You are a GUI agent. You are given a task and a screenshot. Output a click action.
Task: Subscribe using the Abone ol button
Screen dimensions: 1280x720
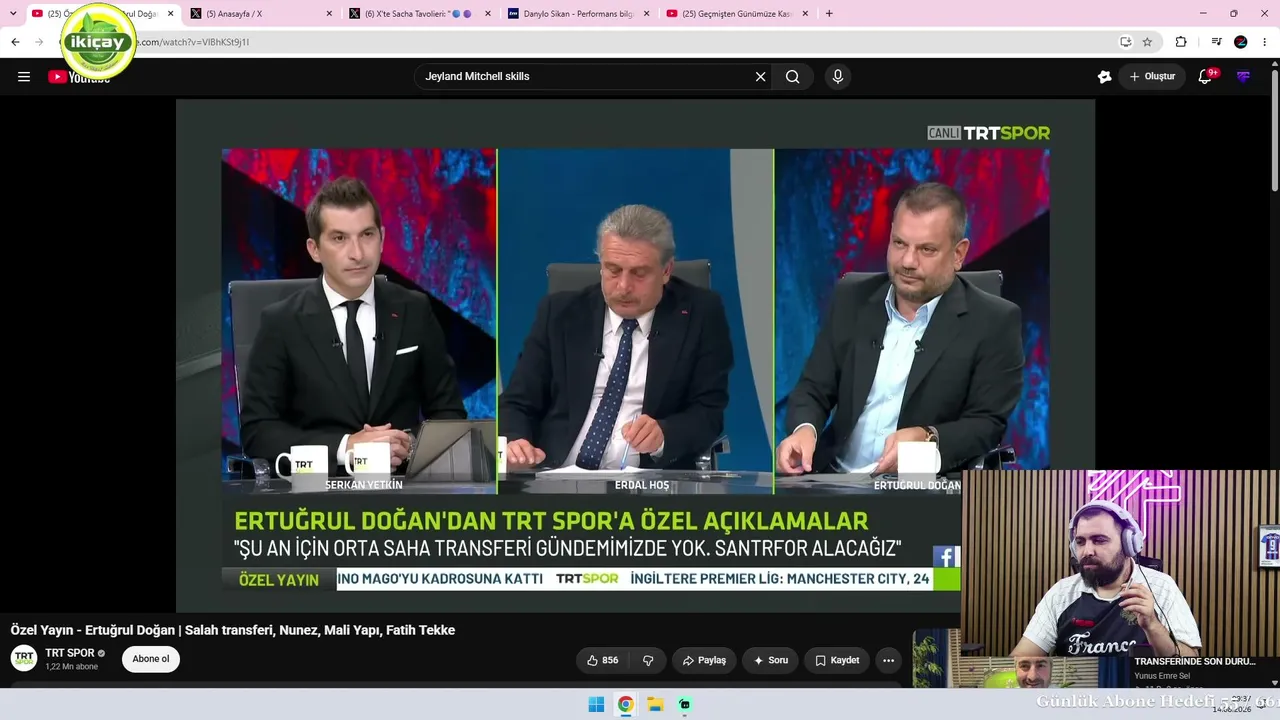[x=151, y=659]
